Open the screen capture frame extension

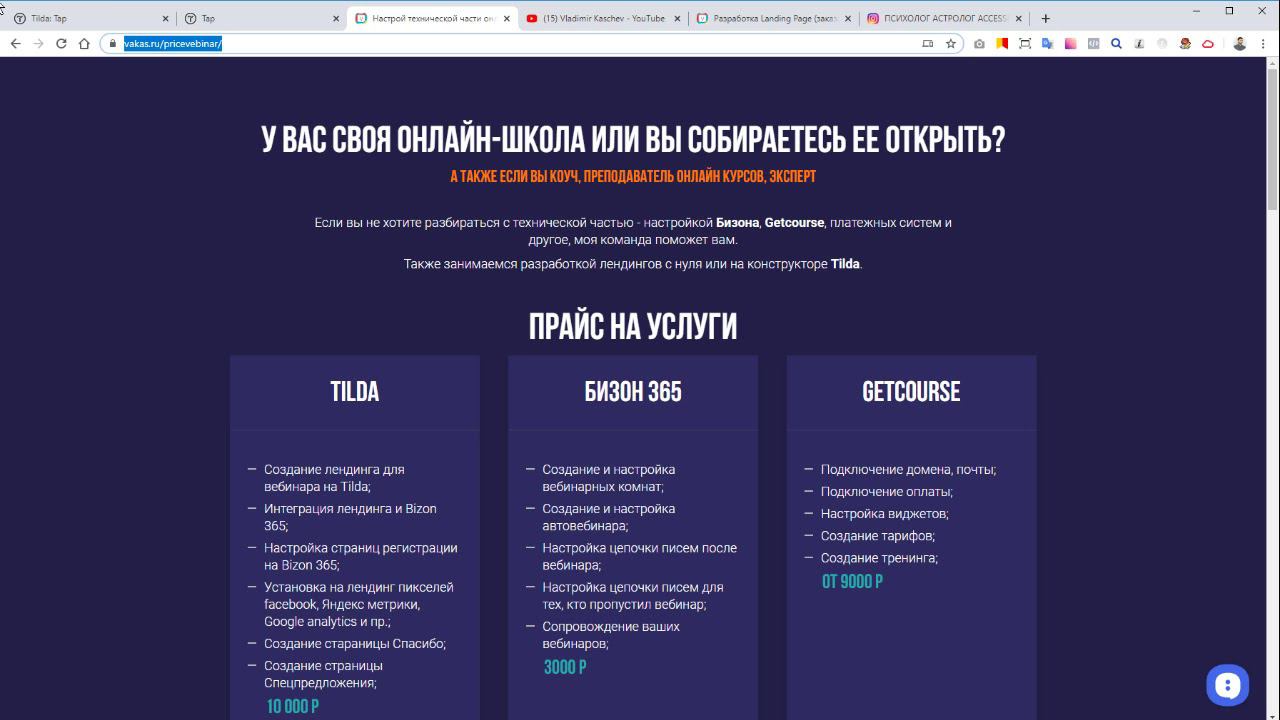click(1025, 44)
